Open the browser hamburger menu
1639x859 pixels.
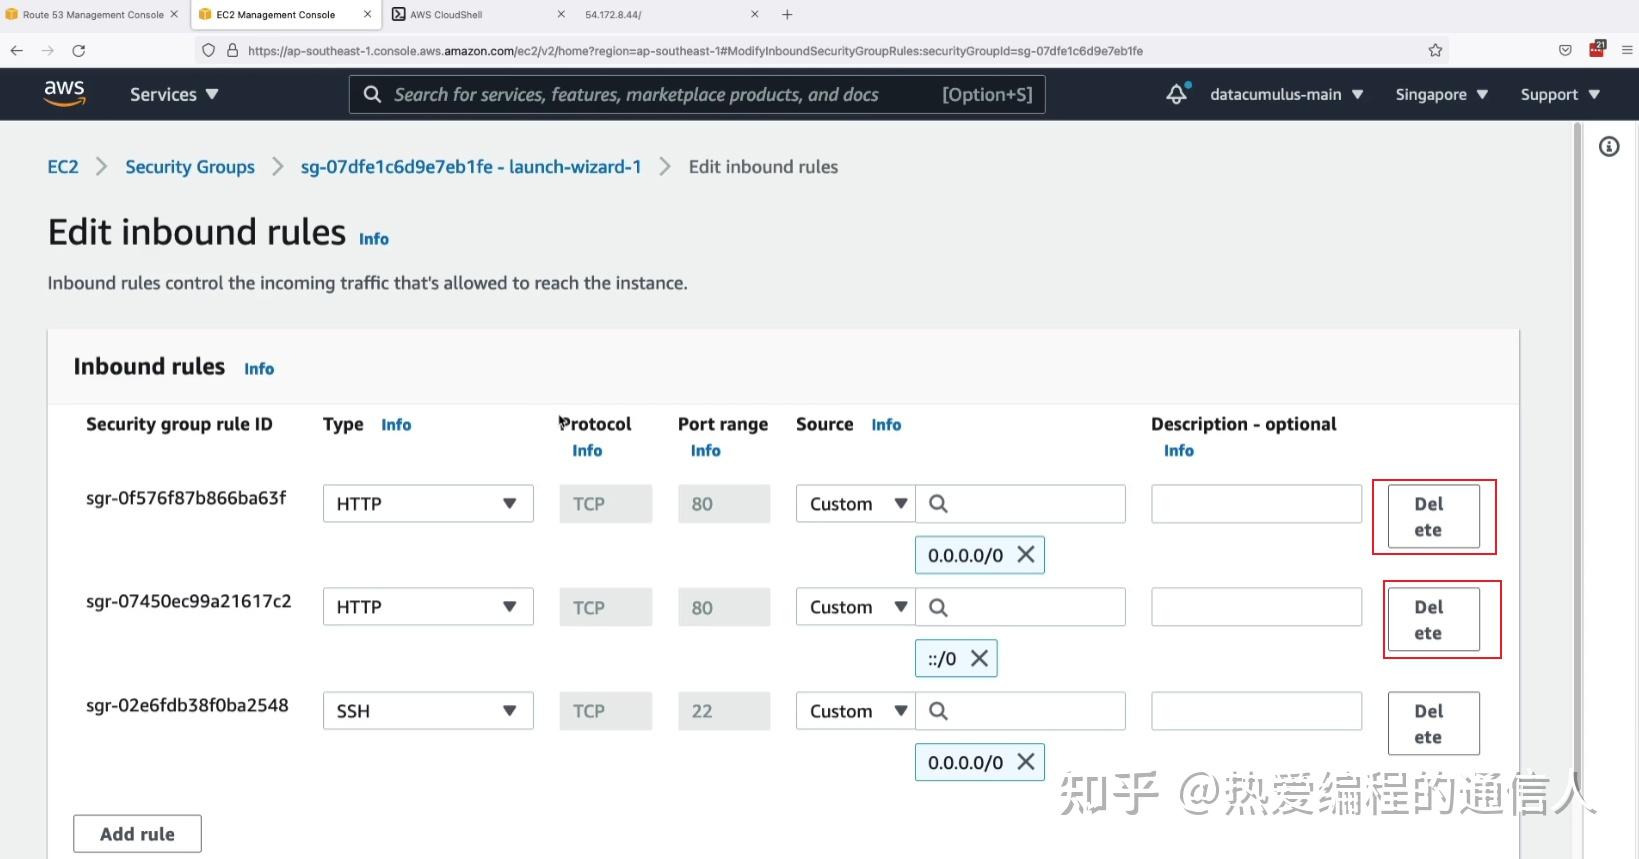click(x=1627, y=50)
